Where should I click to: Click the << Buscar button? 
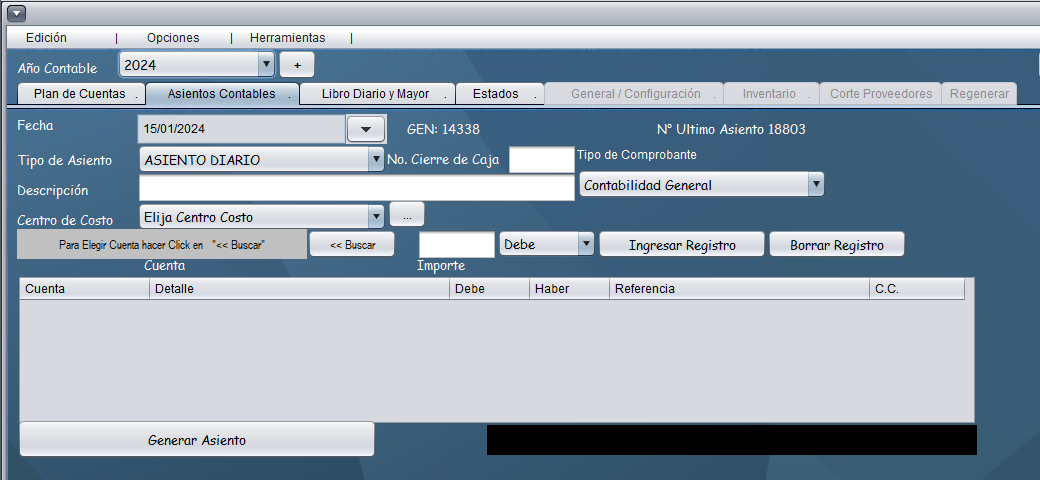(x=352, y=244)
